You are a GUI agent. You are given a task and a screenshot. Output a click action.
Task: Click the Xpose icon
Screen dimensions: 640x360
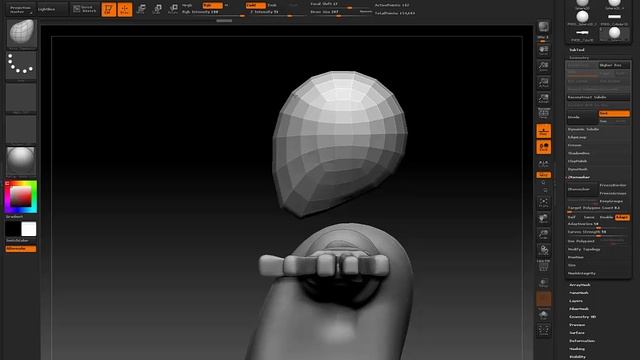[543, 330]
